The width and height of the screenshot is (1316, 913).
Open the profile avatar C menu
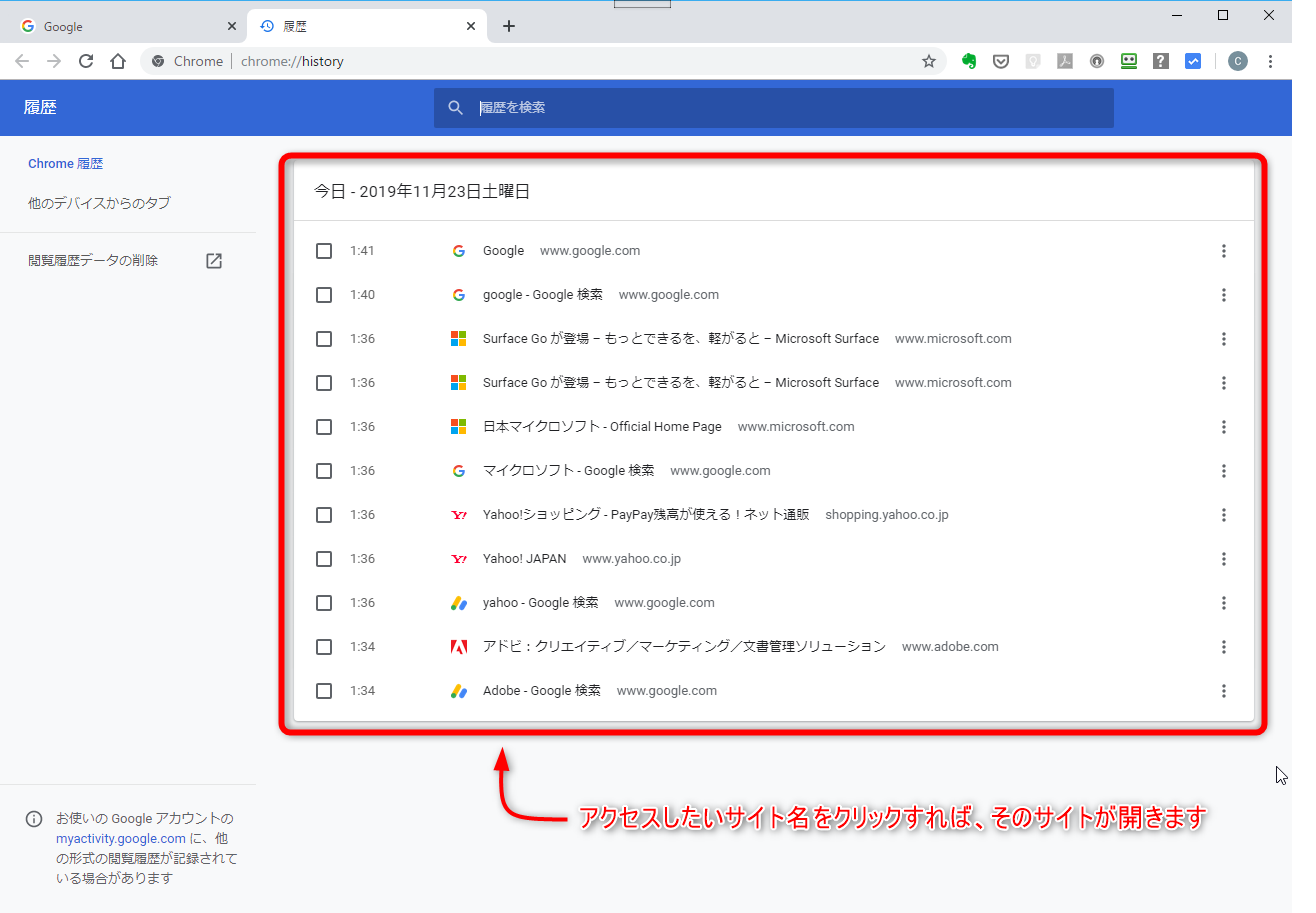(x=1238, y=61)
